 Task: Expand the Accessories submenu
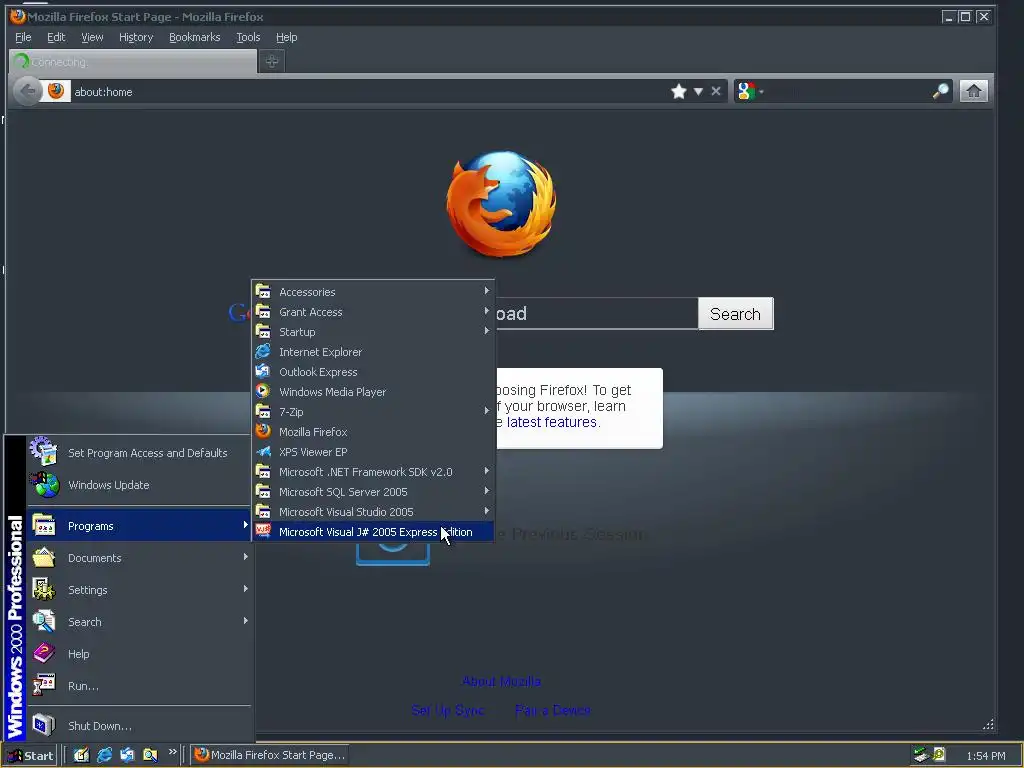tap(373, 291)
